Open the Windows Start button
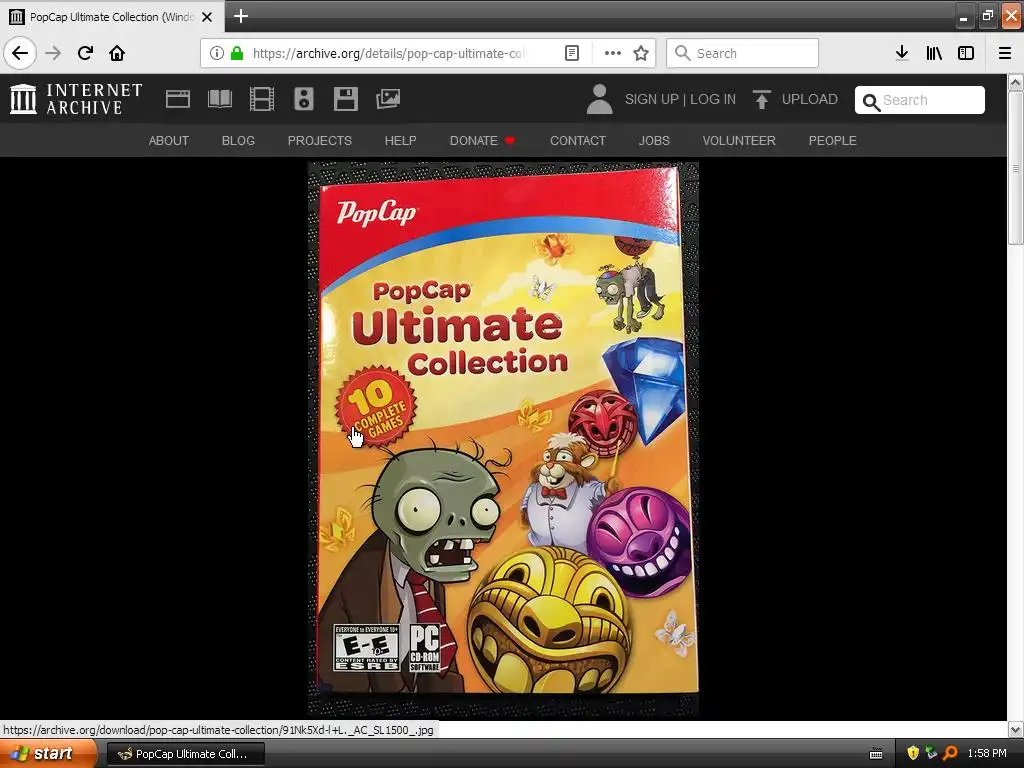 point(48,754)
